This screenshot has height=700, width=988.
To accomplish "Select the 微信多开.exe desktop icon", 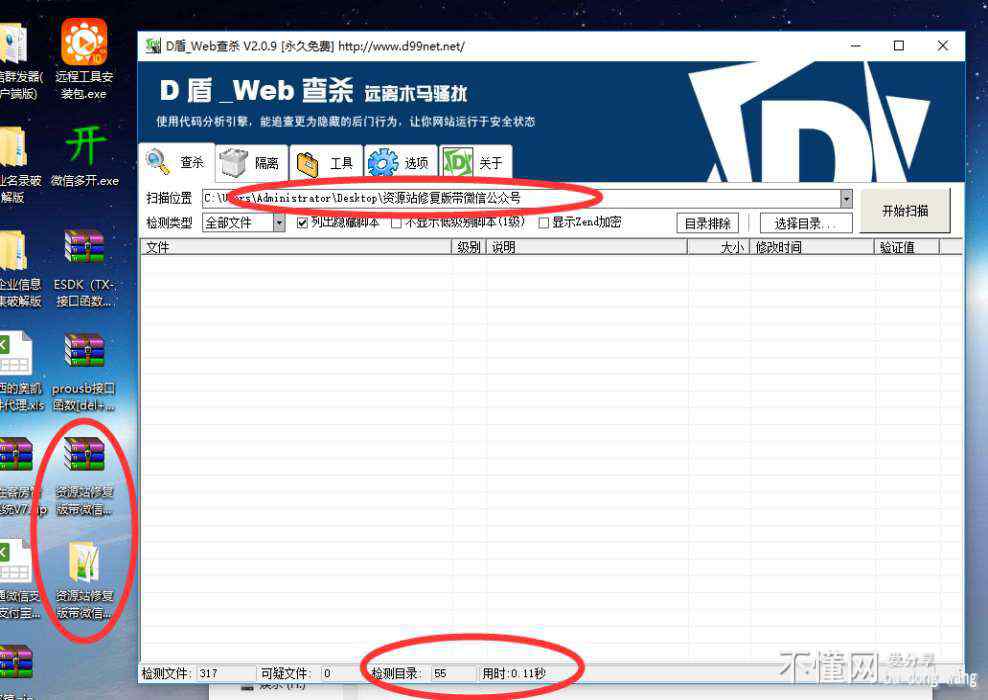I will (84, 156).
